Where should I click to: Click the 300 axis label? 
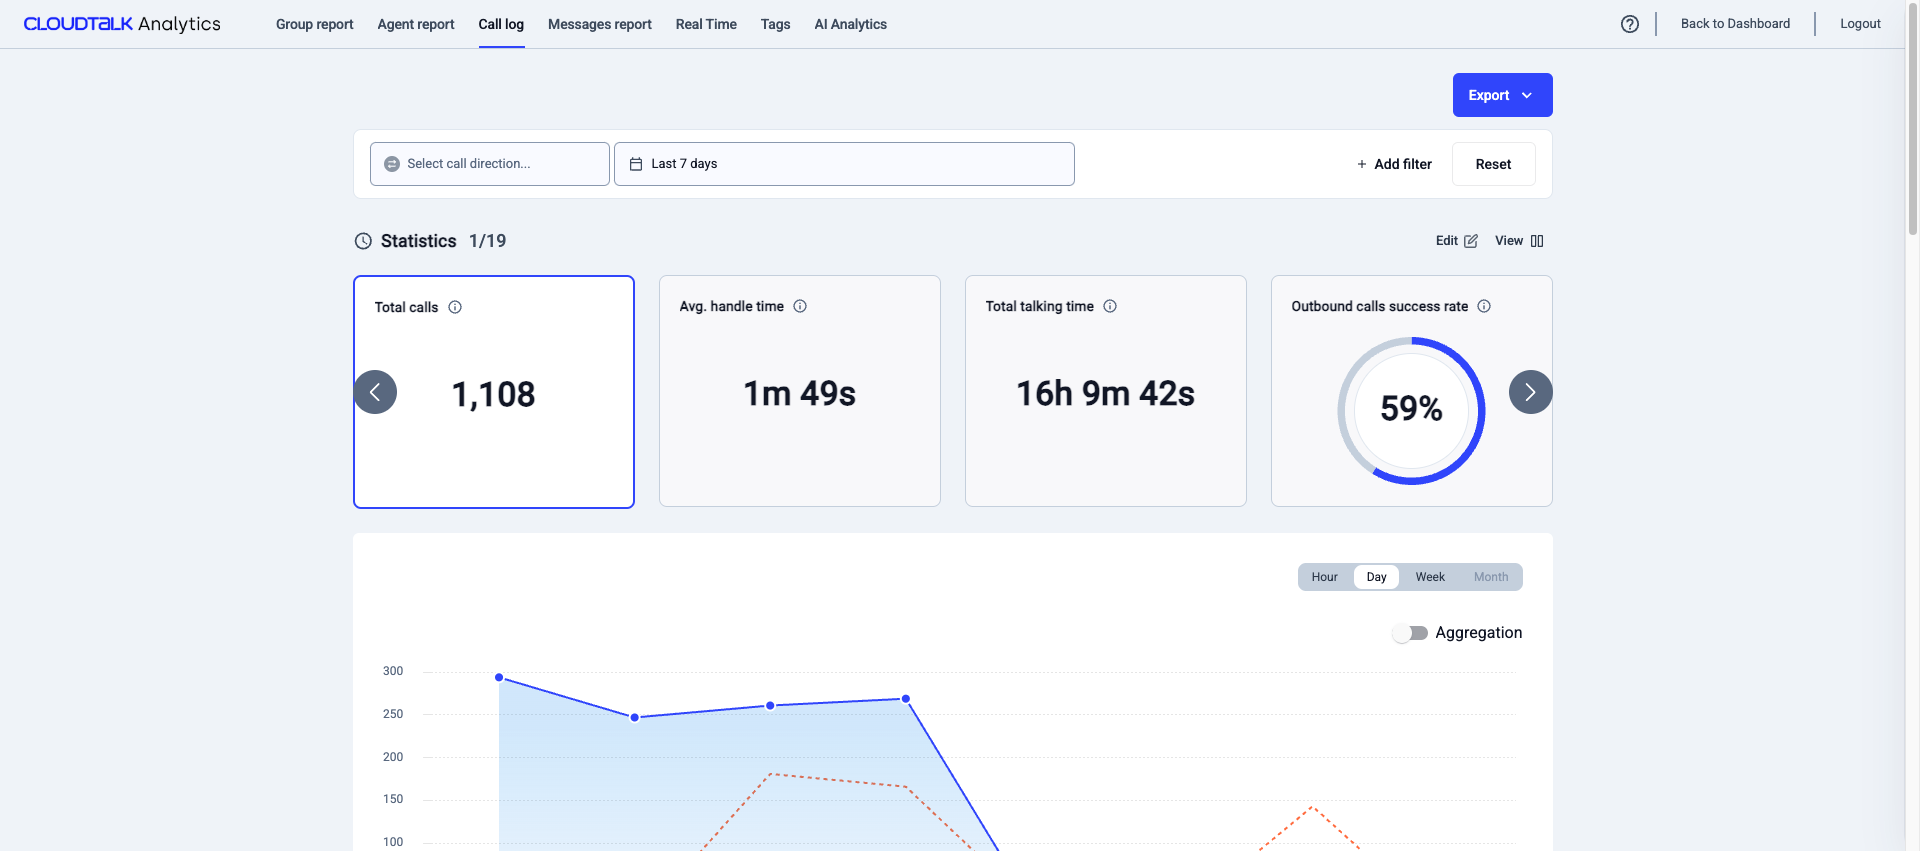pyautogui.click(x=393, y=671)
